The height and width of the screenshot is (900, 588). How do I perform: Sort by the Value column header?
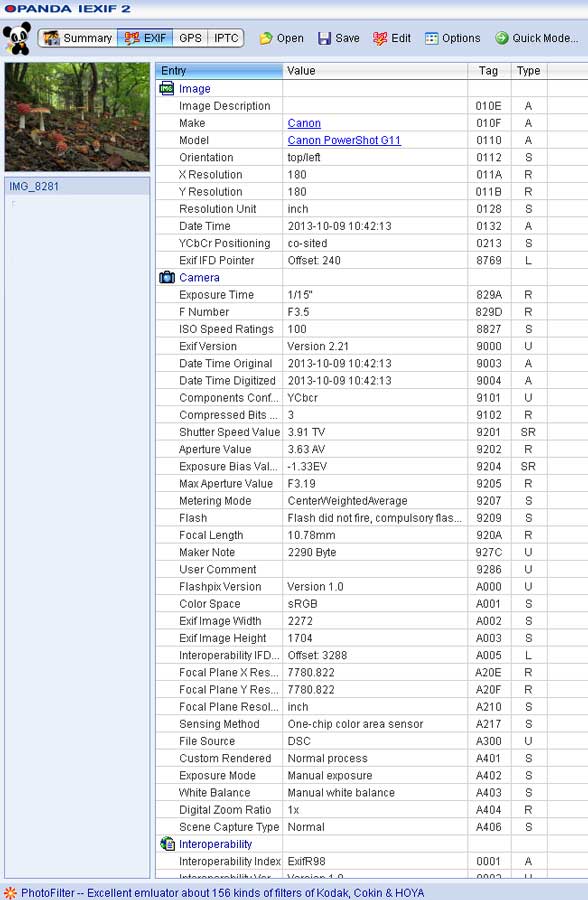click(x=375, y=71)
